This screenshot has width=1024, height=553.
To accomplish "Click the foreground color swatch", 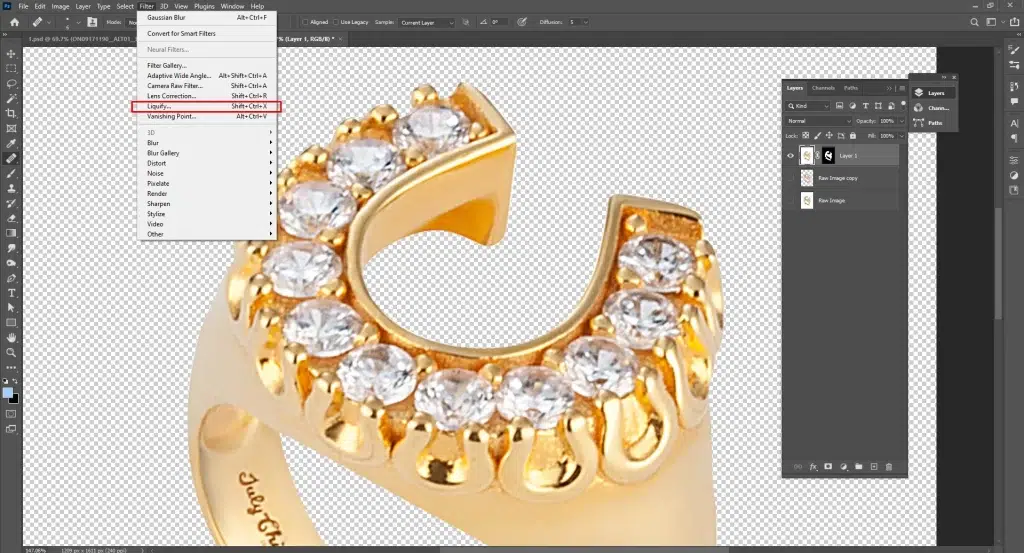I will (8, 392).
